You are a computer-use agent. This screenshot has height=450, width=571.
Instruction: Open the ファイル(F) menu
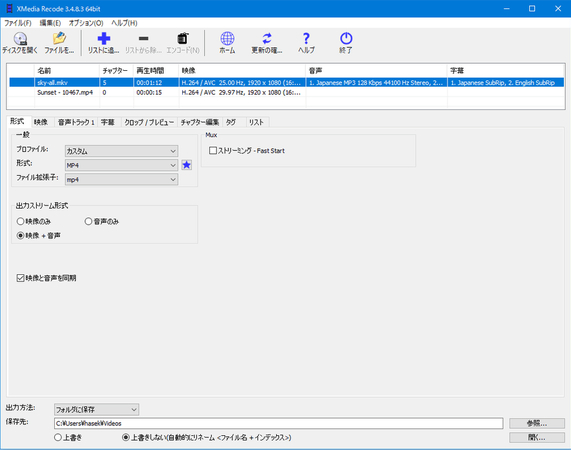17,23
